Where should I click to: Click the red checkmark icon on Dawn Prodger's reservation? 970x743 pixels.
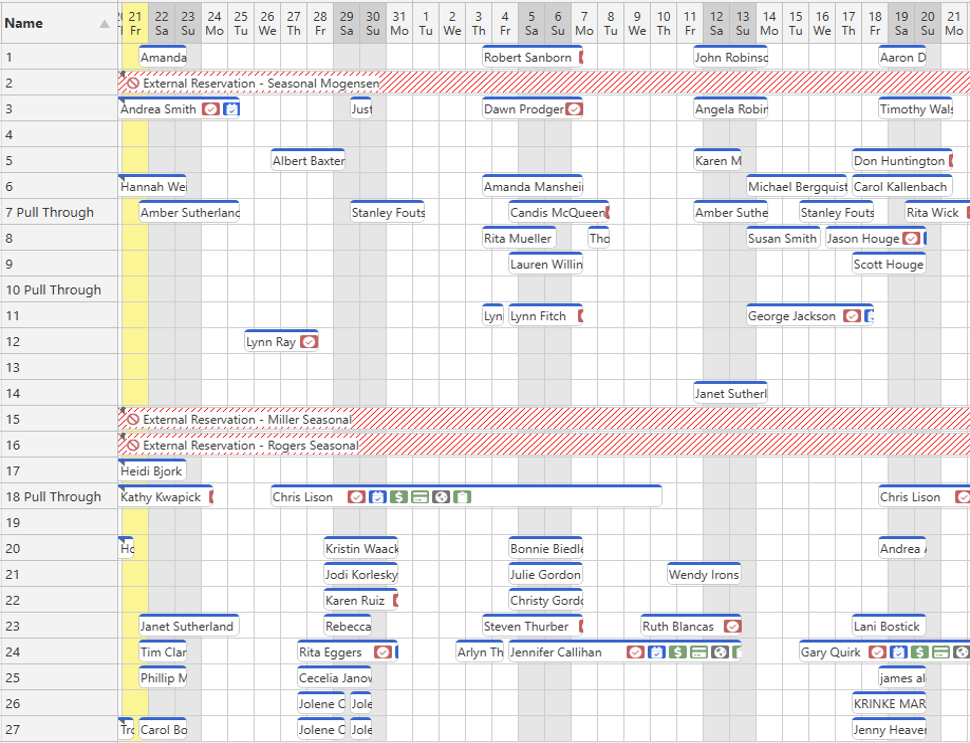click(574, 109)
